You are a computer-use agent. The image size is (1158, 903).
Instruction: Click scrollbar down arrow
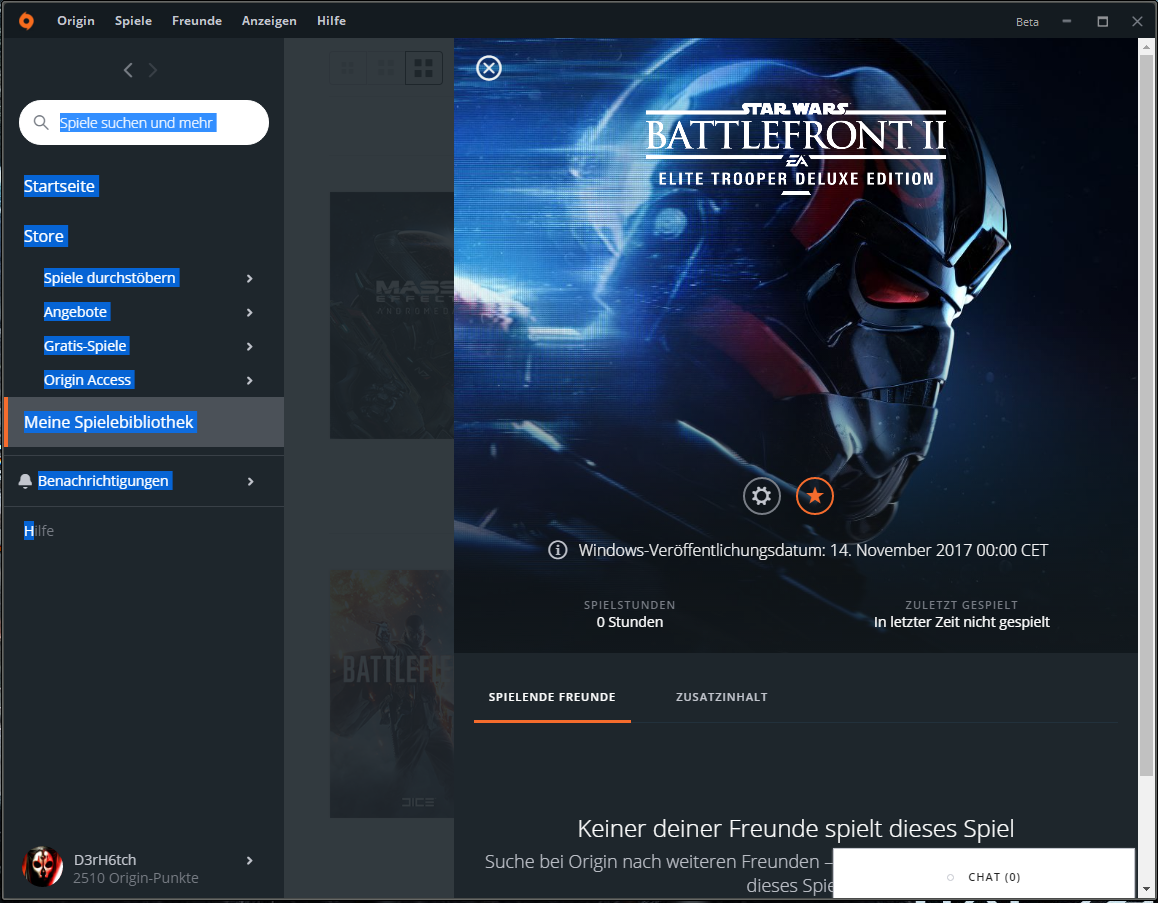click(1146, 889)
